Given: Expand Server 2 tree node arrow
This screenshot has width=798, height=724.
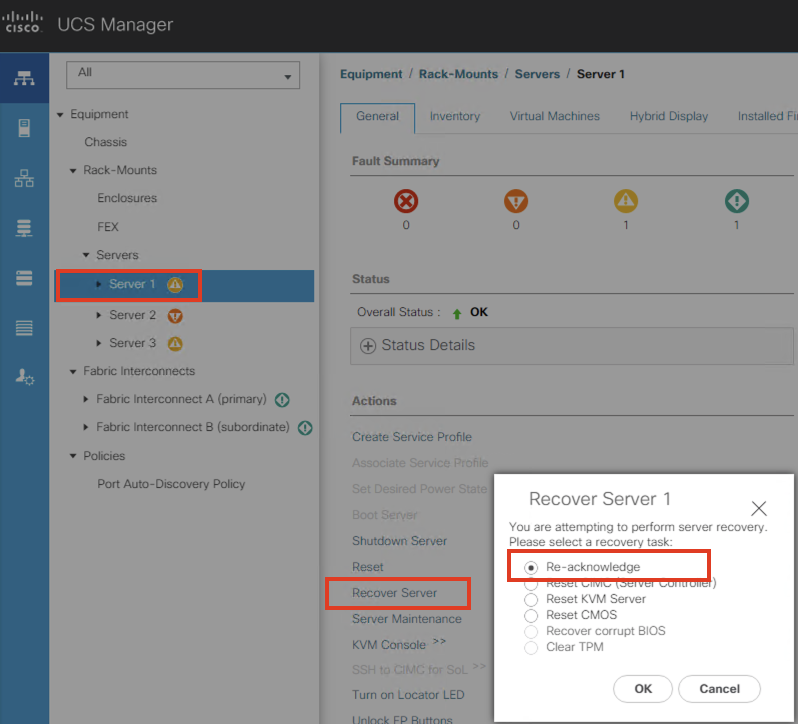Looking at the screenshot, I should tap(99, 315).
